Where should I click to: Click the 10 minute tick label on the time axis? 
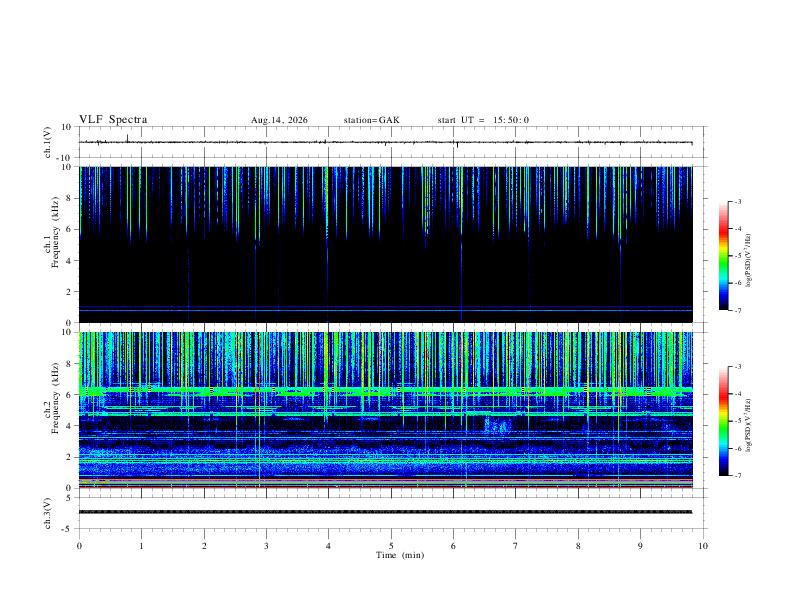coord(703,546)
